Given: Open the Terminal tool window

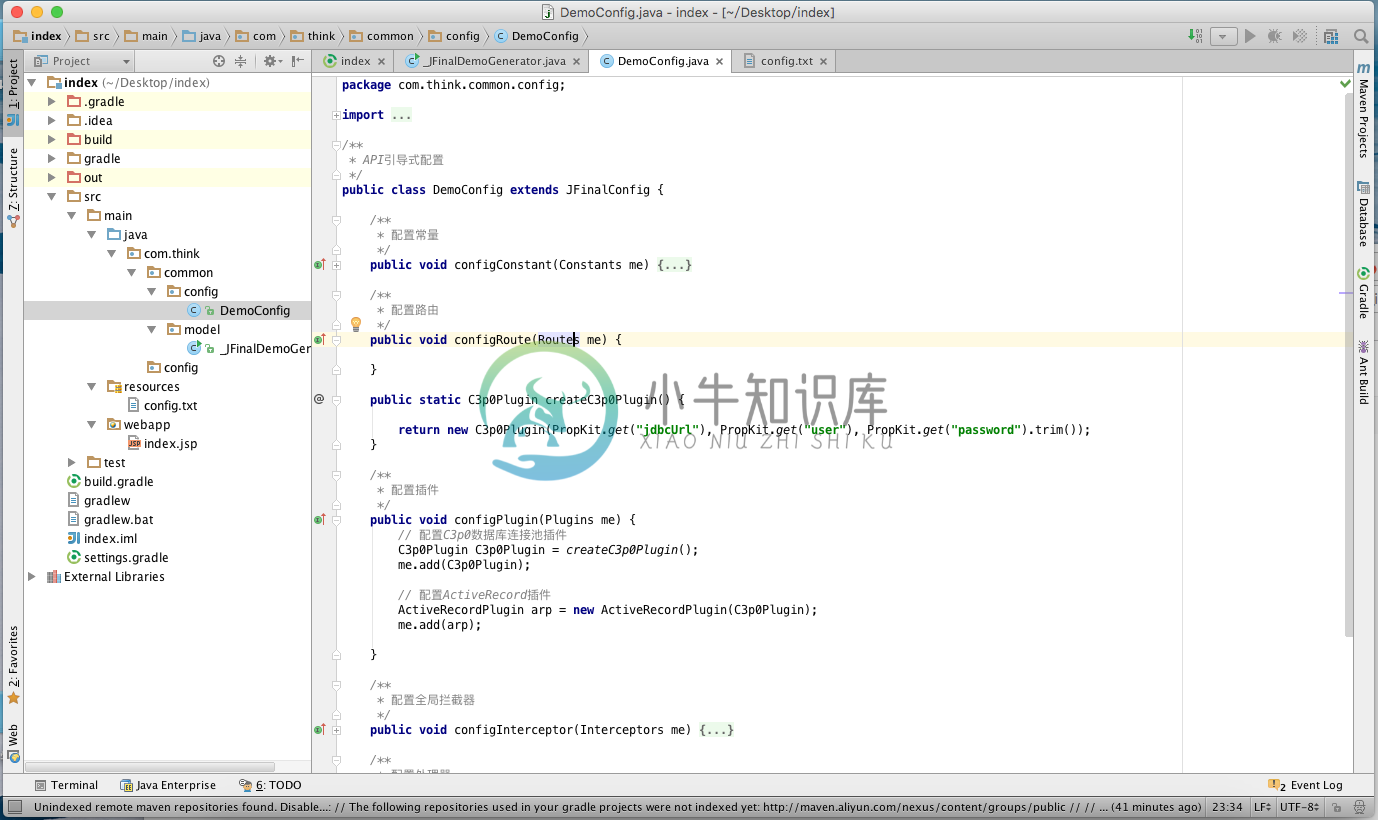Looking at the screenshot, I should click(x=66, y=785).
